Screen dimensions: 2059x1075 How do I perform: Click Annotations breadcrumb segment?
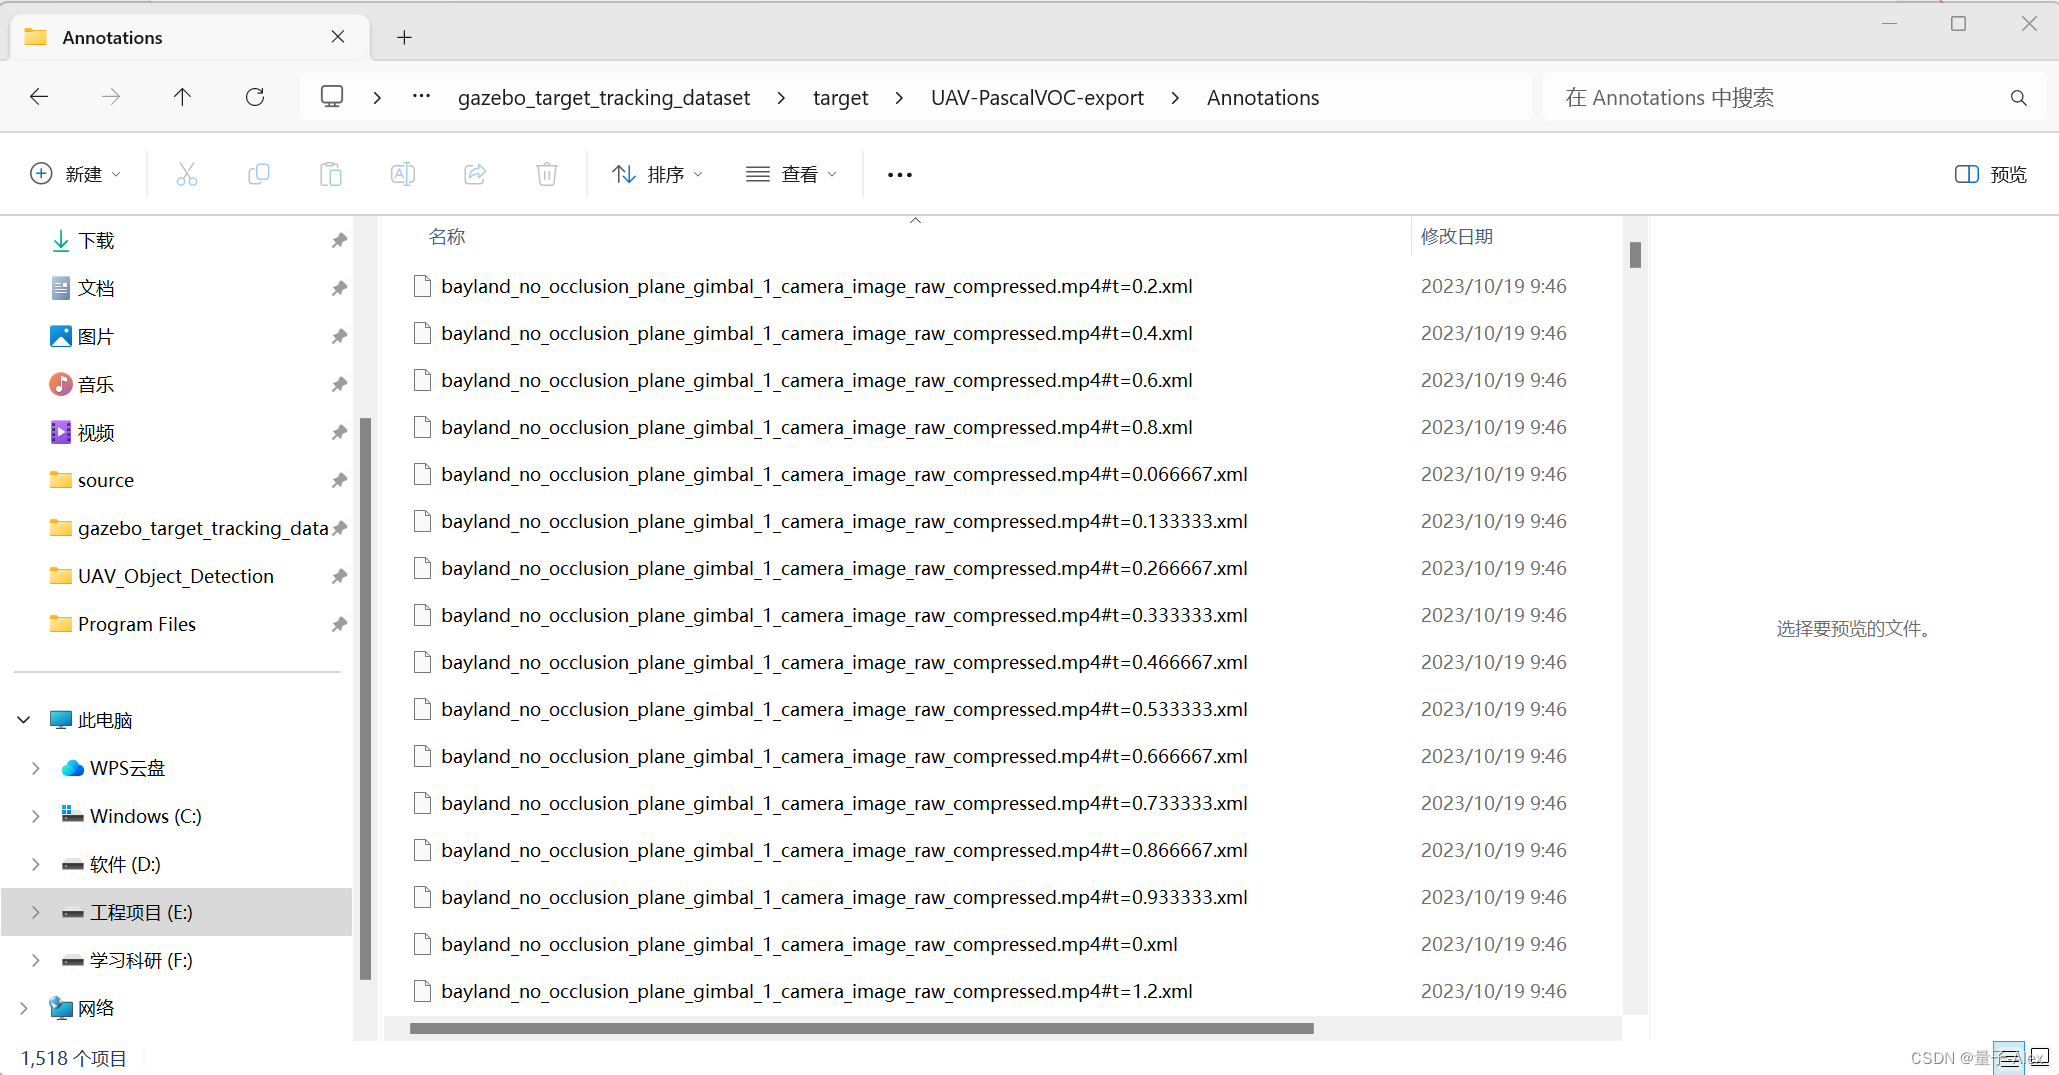pyautogui.click(x=1263, y=98)
